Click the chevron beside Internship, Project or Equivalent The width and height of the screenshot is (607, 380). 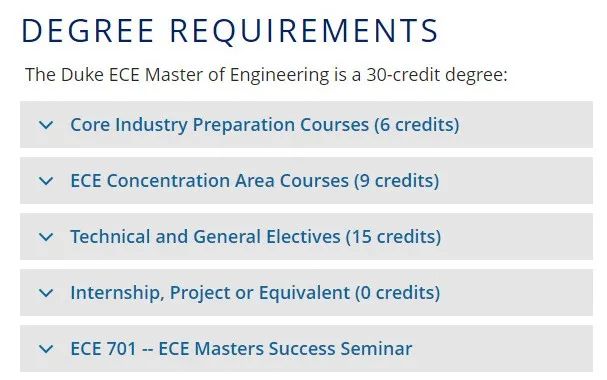46,293
